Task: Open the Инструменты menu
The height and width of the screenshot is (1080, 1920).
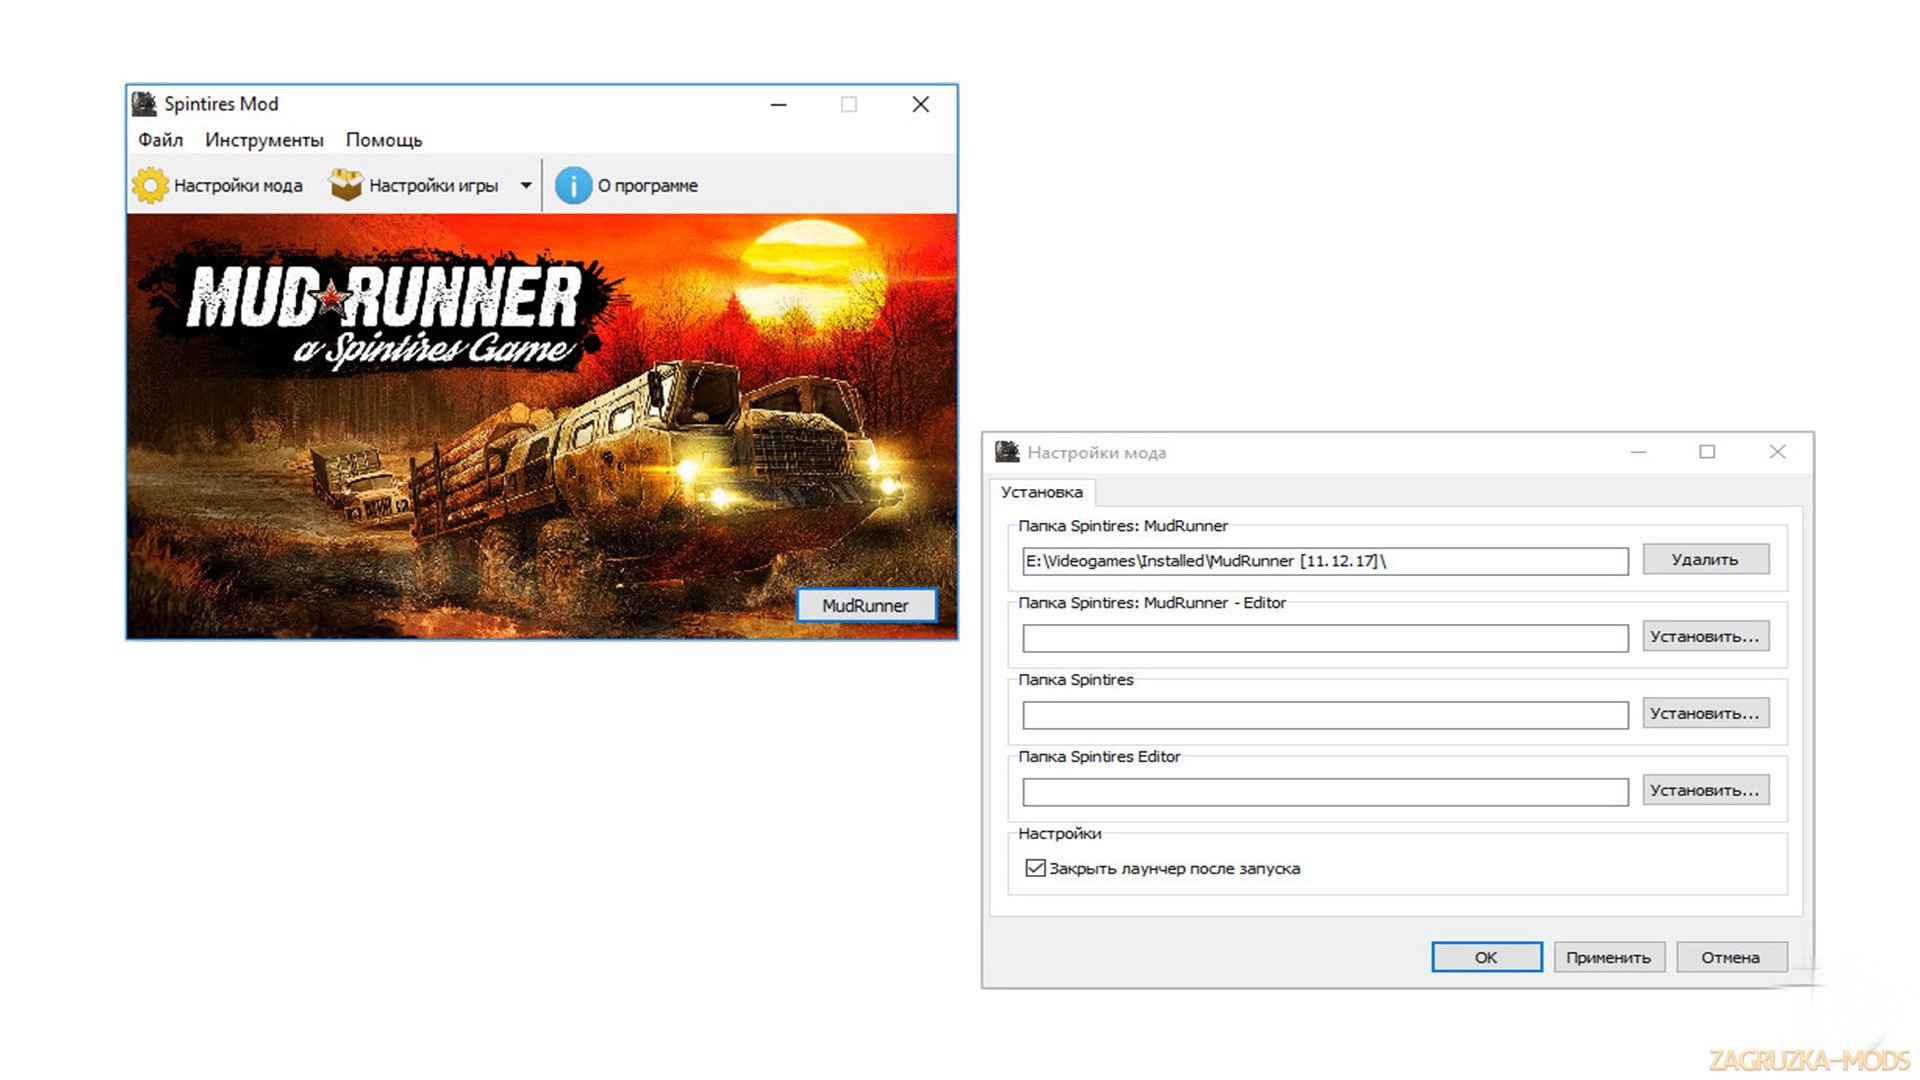Action: [264, 140]
